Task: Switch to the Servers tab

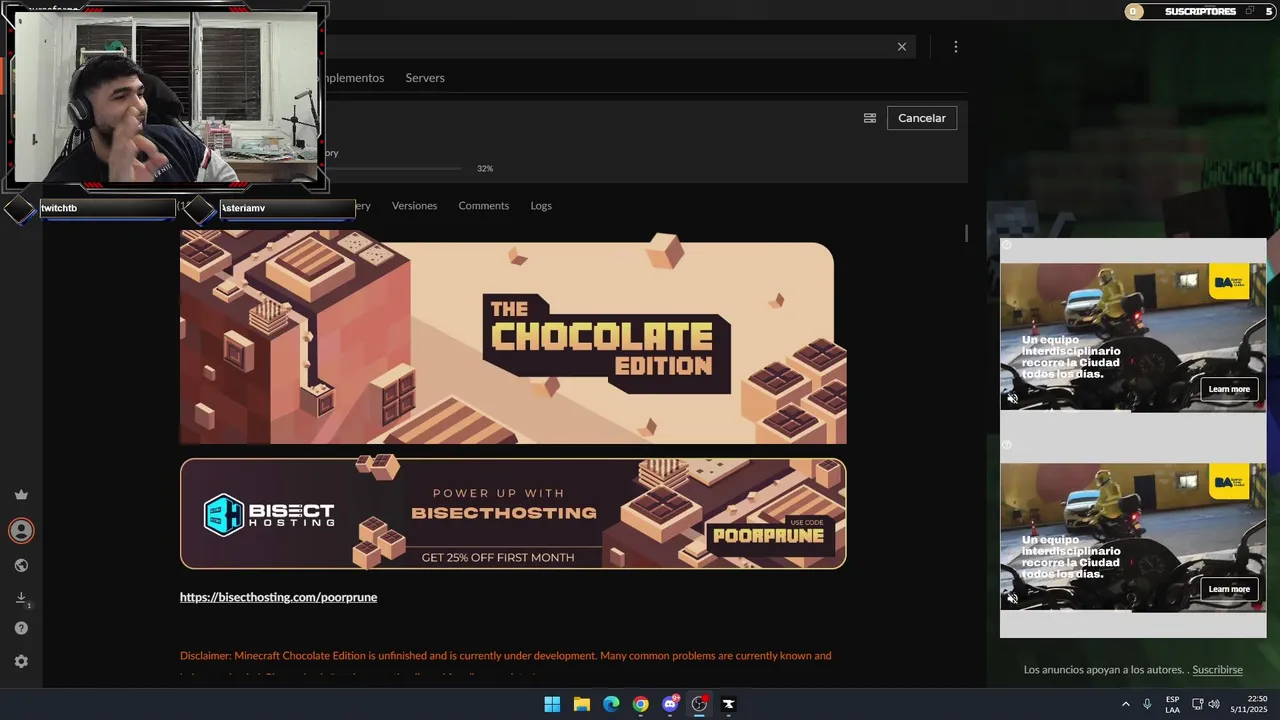Action: point(425,78)
